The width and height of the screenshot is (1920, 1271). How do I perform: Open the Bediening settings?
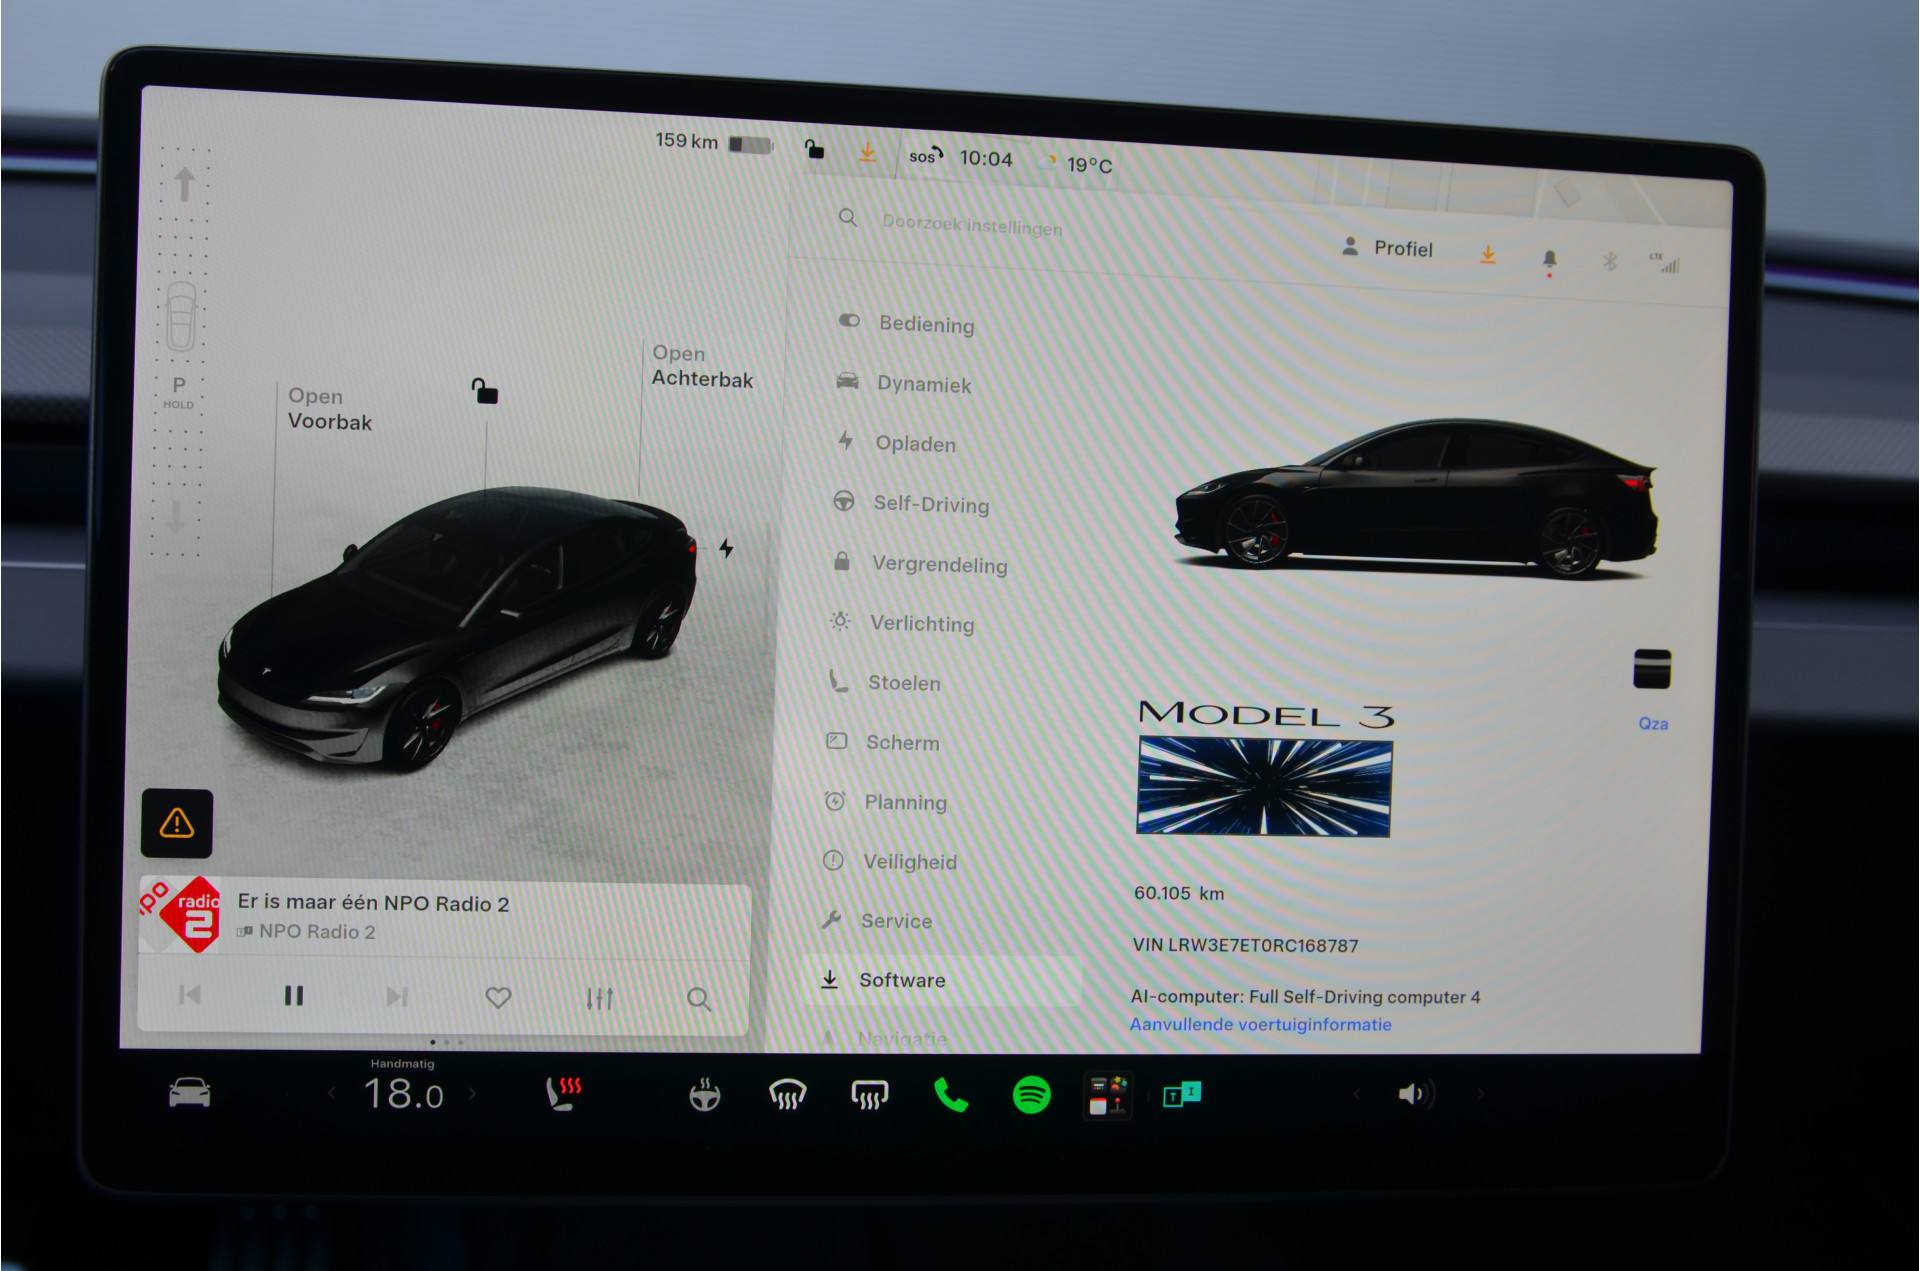point(905,323)
